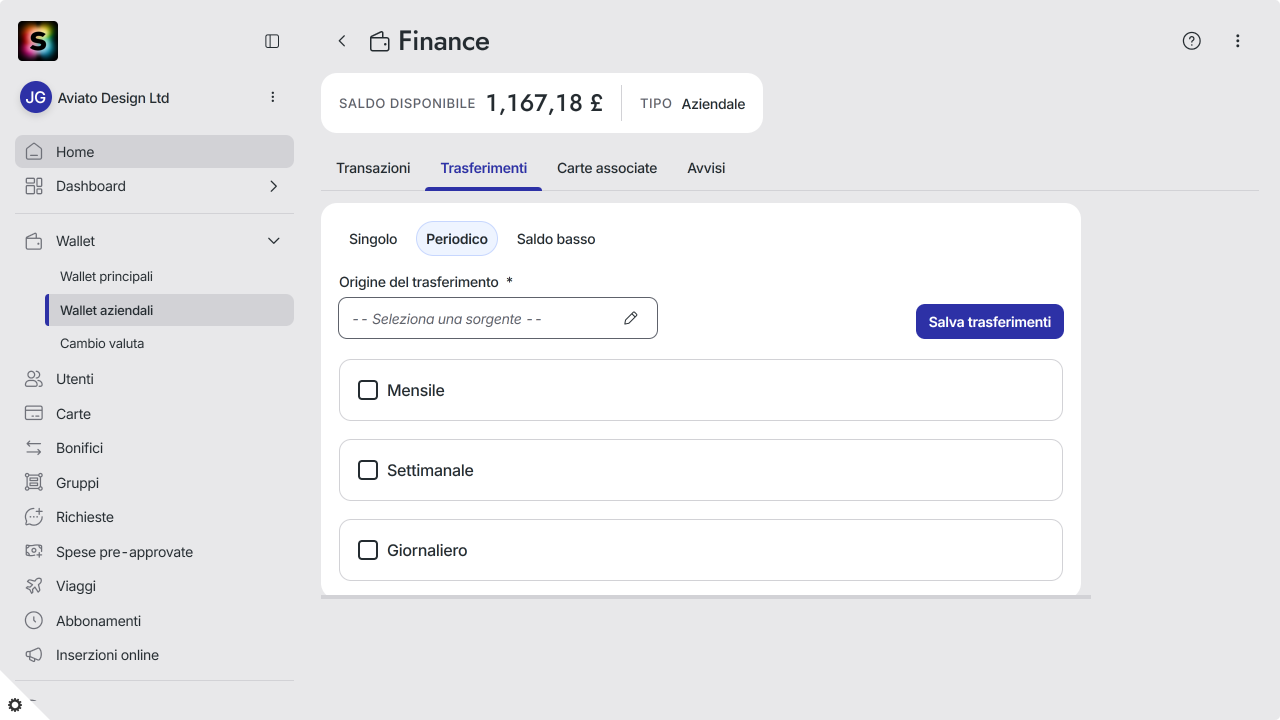Open Seleziona una sorgente dropdown

498,318
